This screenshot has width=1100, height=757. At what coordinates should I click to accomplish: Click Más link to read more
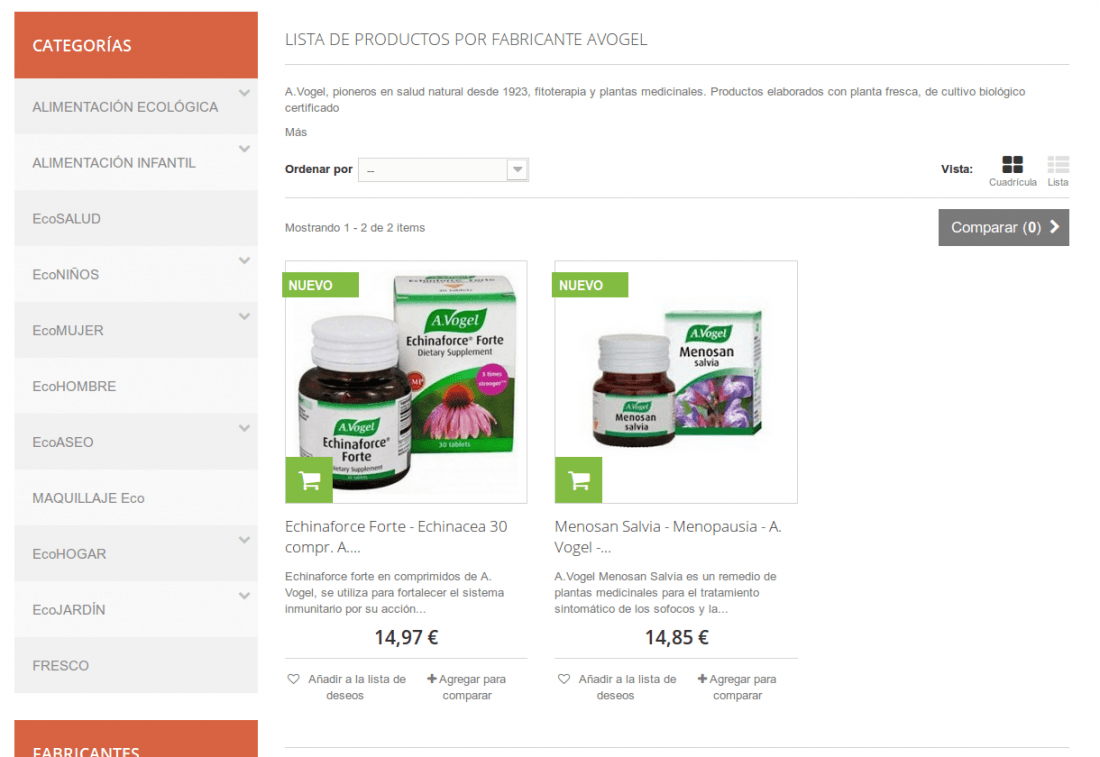tap(296, 132)
